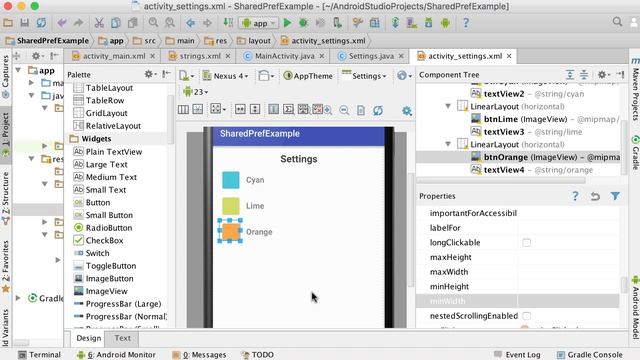
Task: Open the Settings activity dropdown
Action: pos(364,76)
